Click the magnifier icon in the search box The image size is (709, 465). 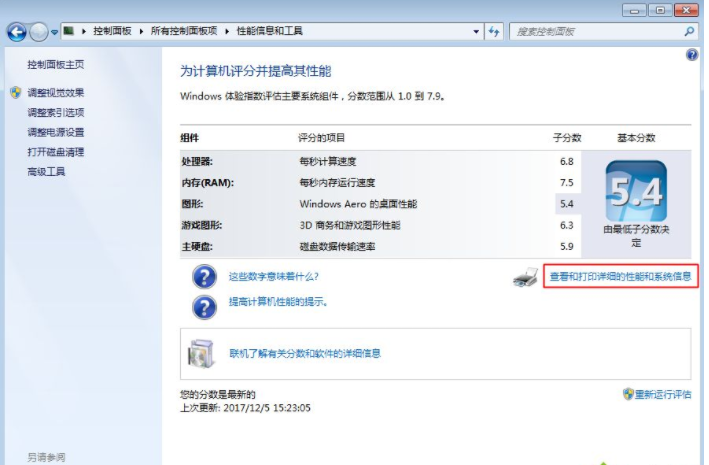pyautogui.click(x=689, y=32)
